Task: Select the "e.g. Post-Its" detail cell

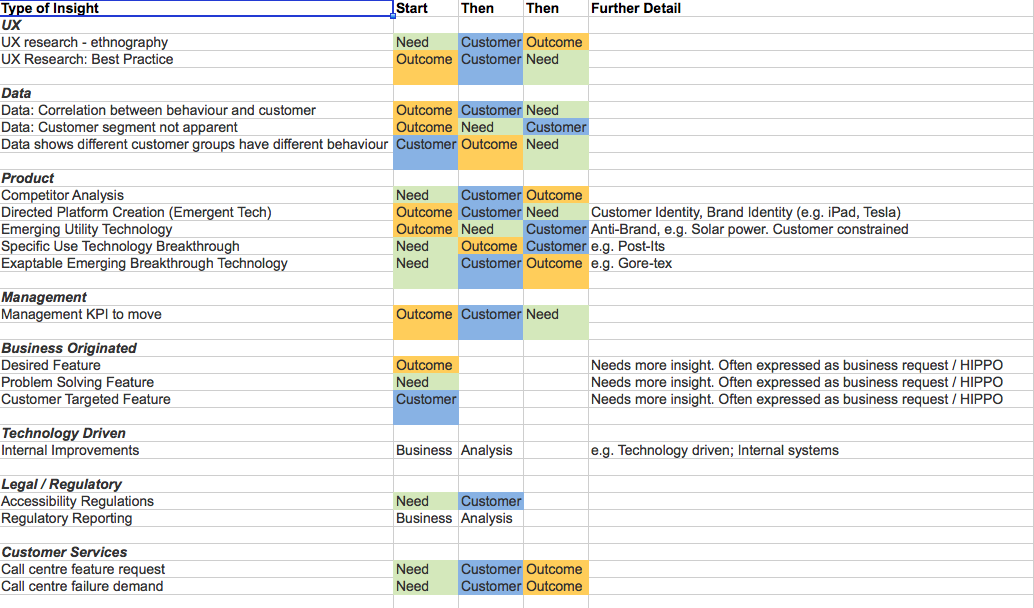Action: (625, 246)
